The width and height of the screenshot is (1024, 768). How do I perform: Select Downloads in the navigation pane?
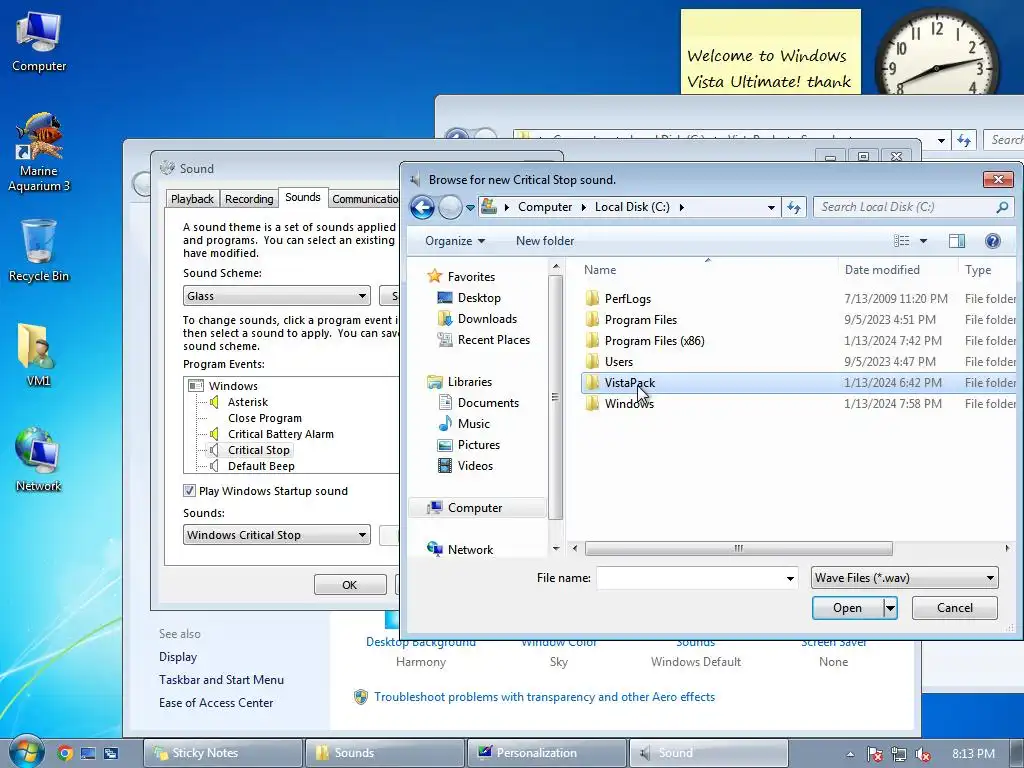point(487,319)
